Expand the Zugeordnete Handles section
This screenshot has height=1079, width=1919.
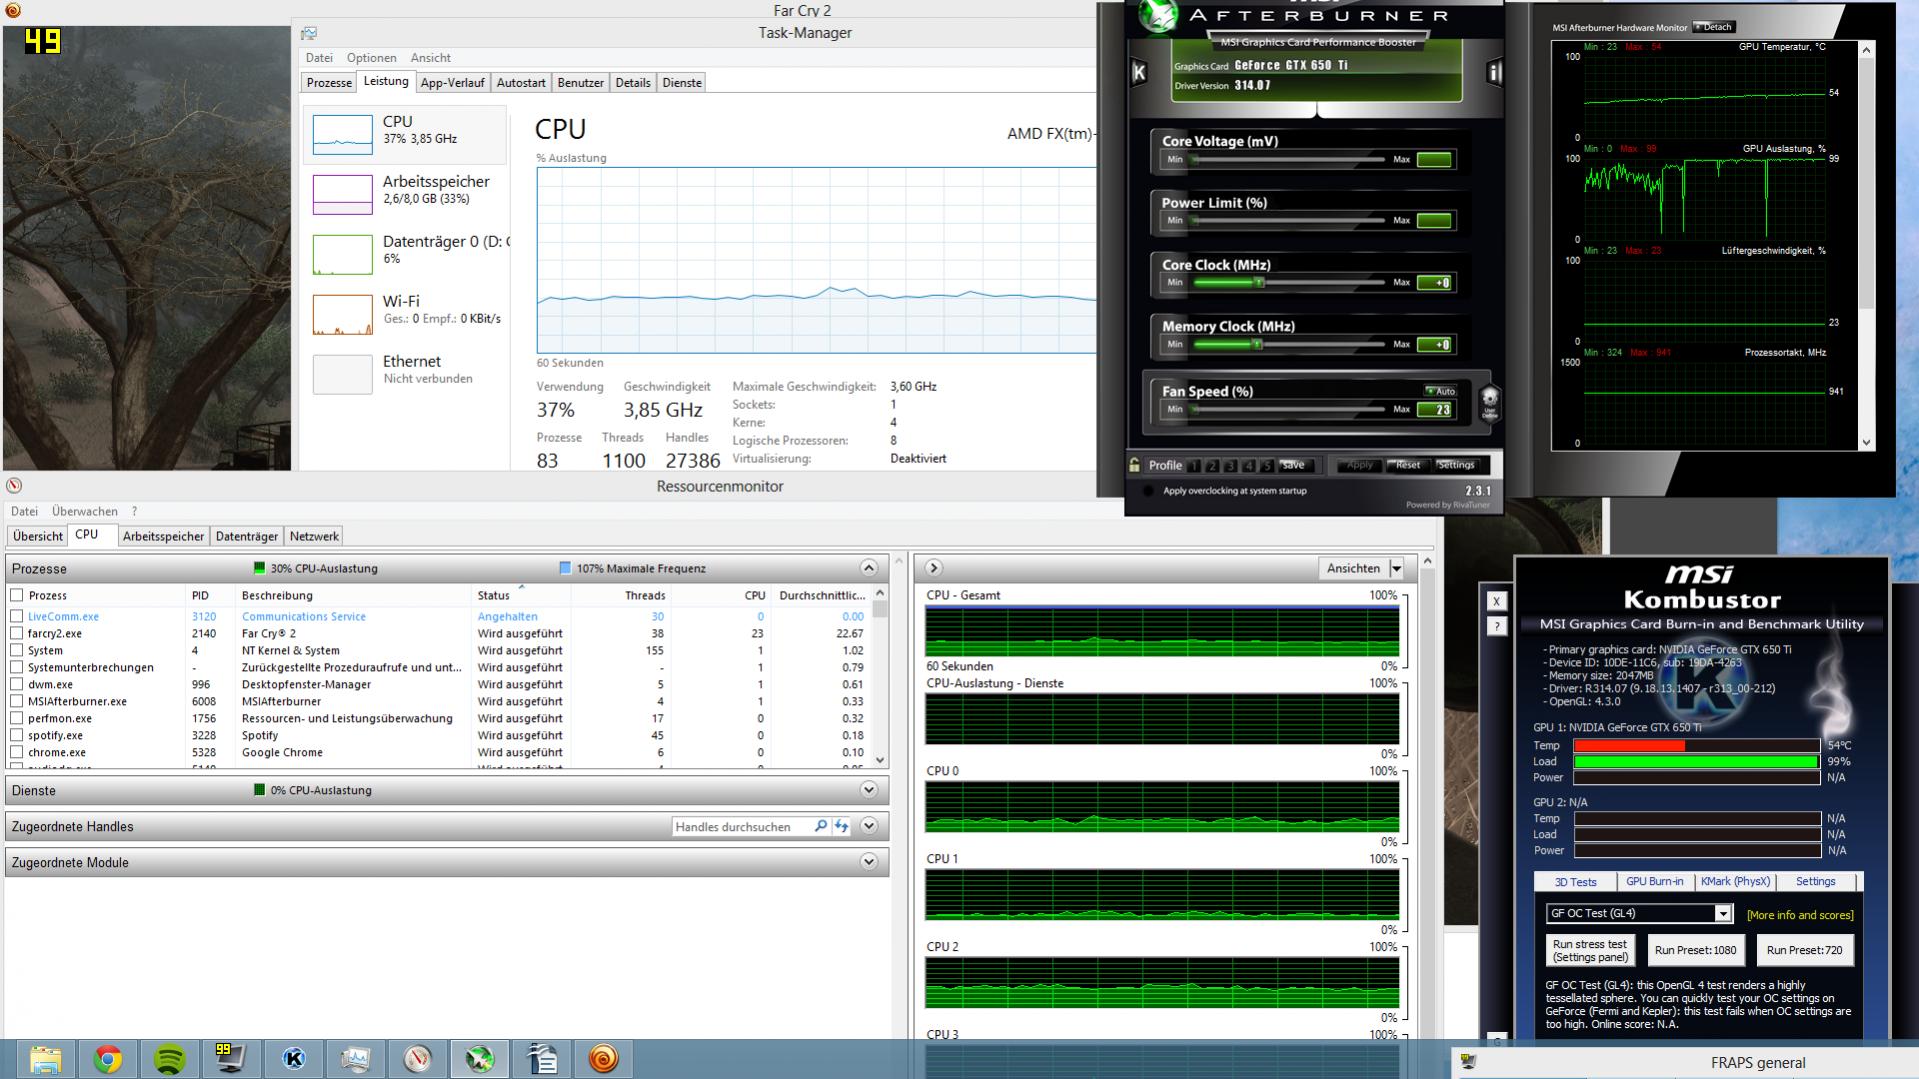[868, 826]
